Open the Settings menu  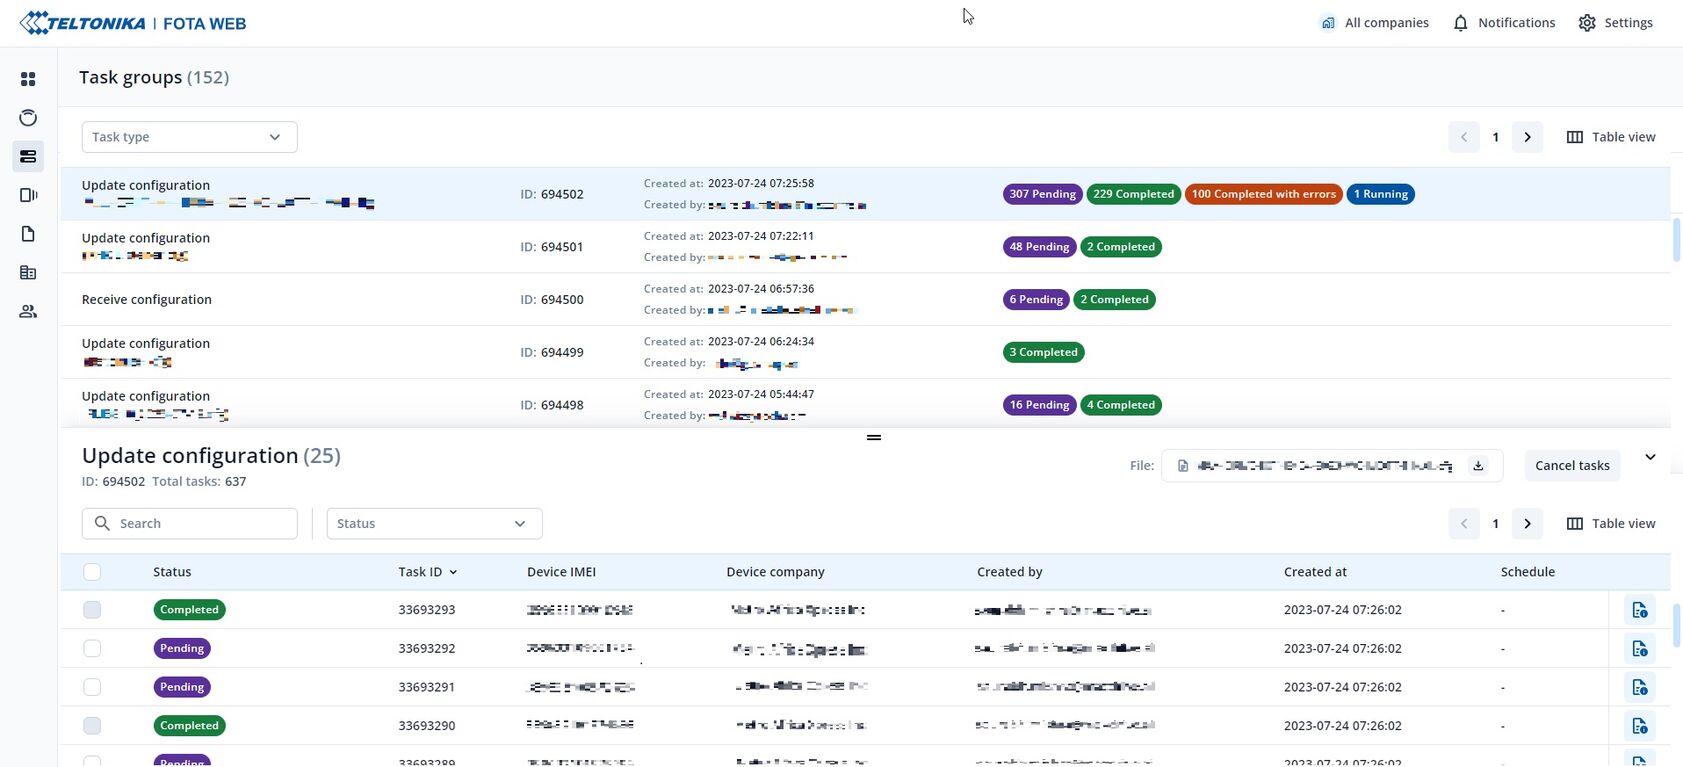pyautogui.click(x=1615, y=23)
